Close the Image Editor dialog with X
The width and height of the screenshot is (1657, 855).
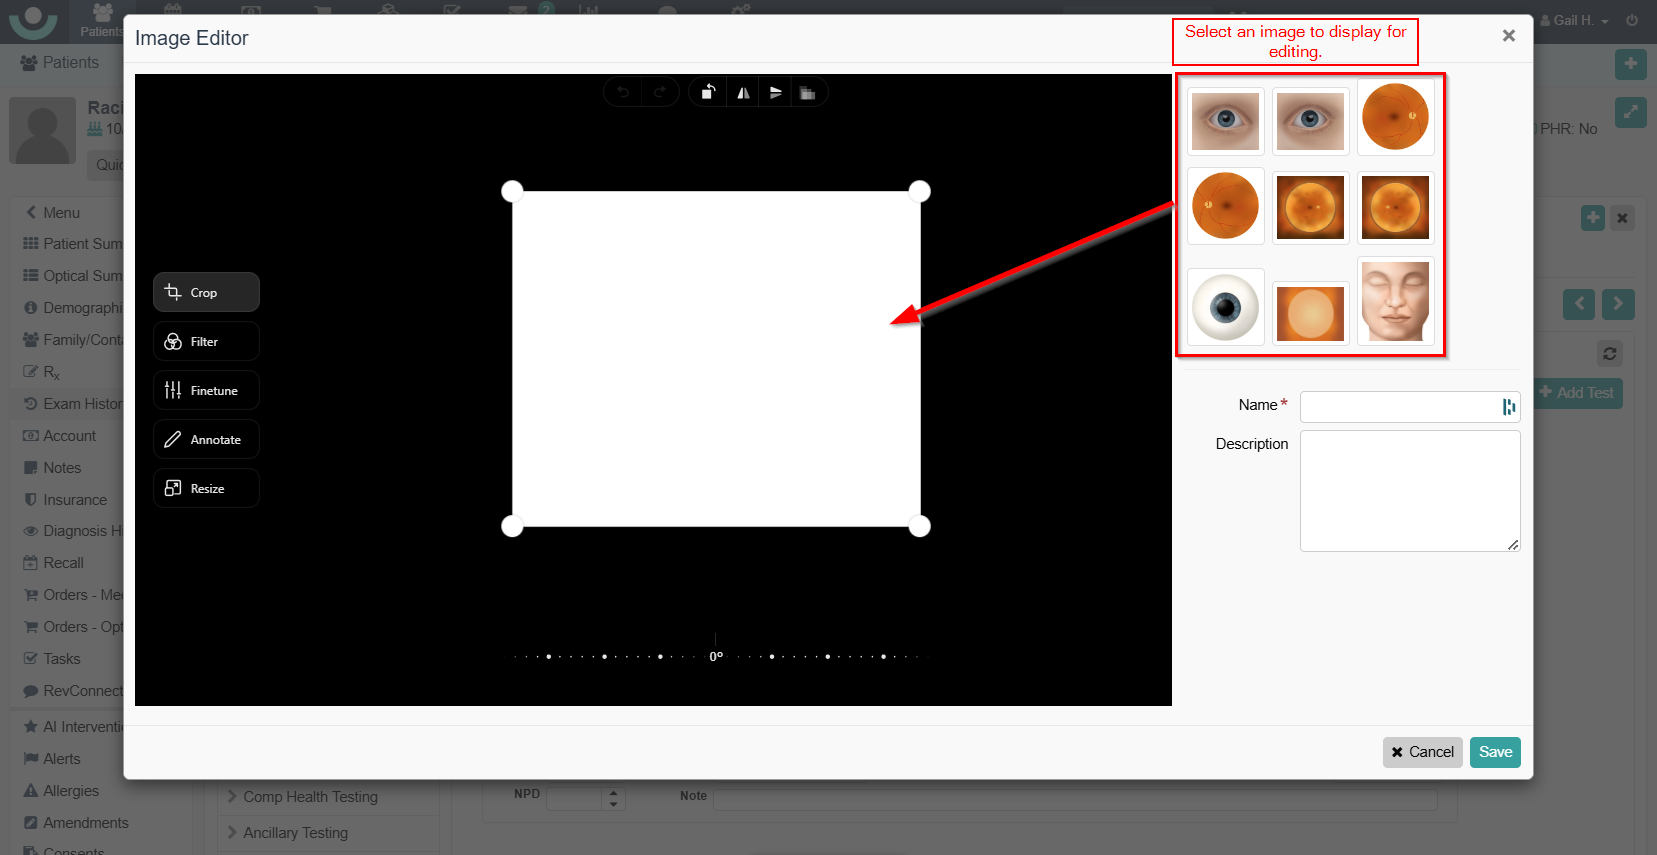click(x=1508, y=36)
